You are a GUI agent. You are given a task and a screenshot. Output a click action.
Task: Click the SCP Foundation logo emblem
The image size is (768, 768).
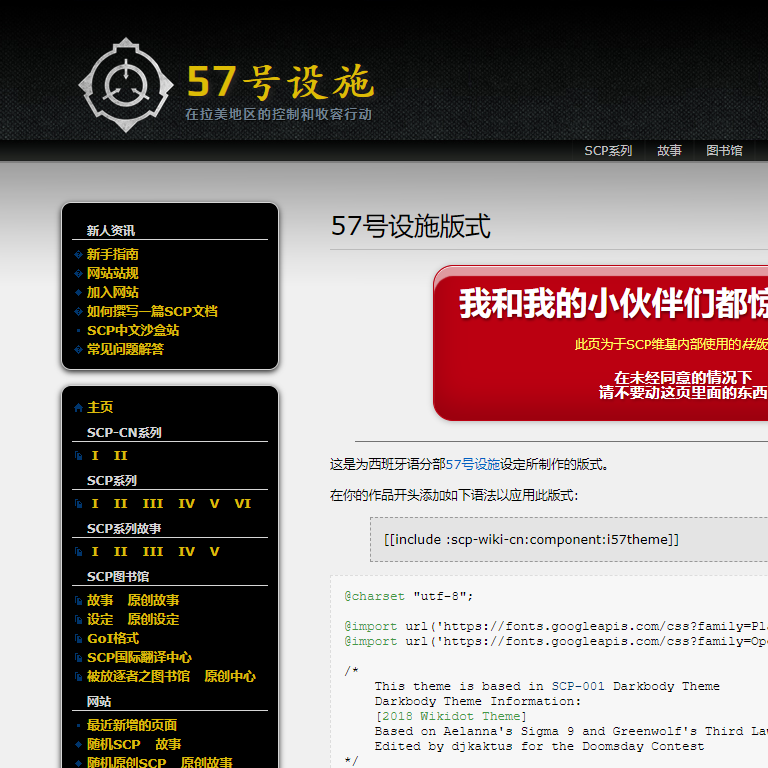coord(119,85)
